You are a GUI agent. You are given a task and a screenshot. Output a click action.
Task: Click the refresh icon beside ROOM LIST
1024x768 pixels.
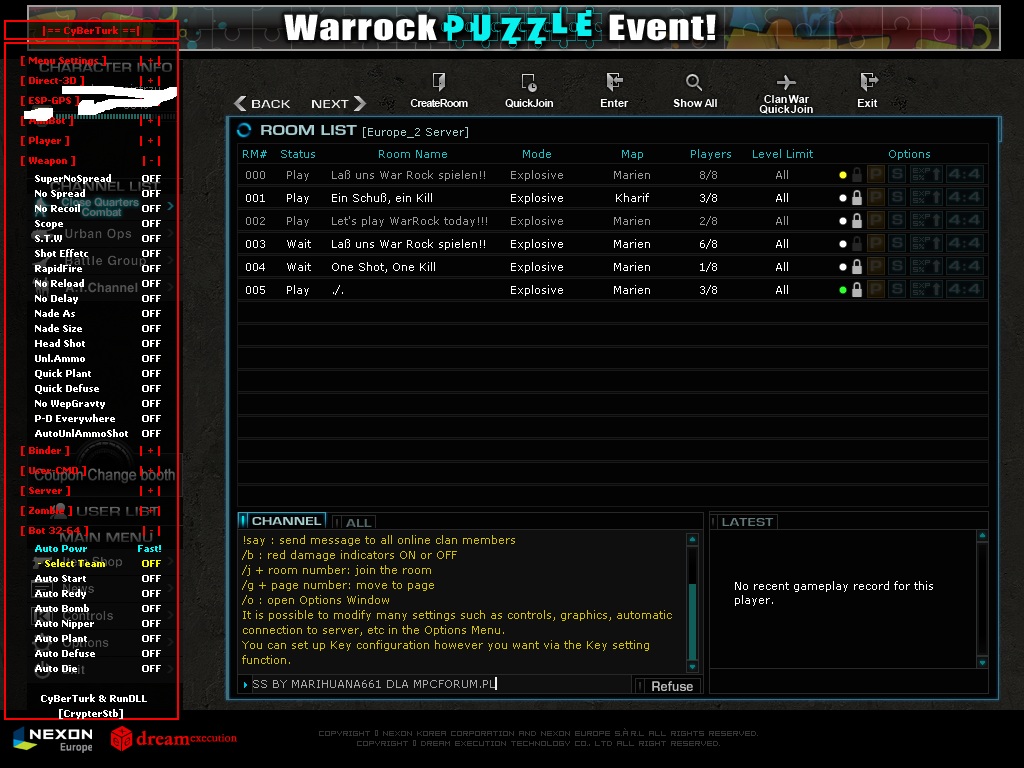(244, 130)
